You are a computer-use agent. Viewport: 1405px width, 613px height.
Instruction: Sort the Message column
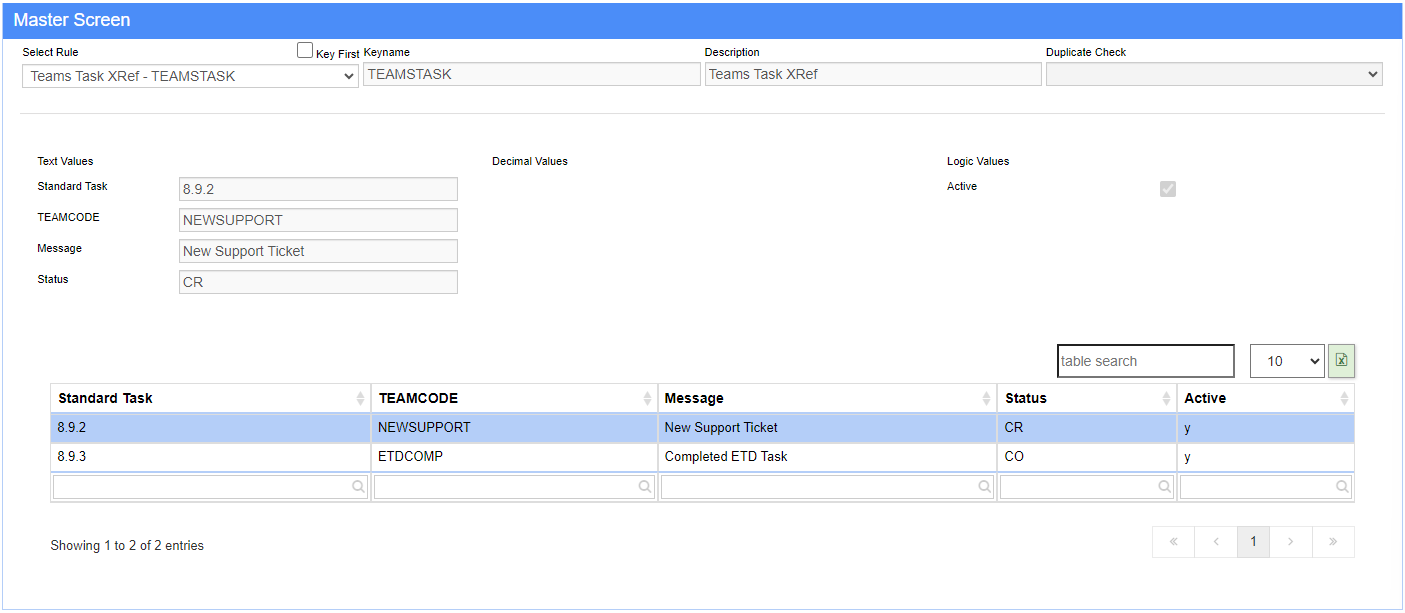pos(986,399)
